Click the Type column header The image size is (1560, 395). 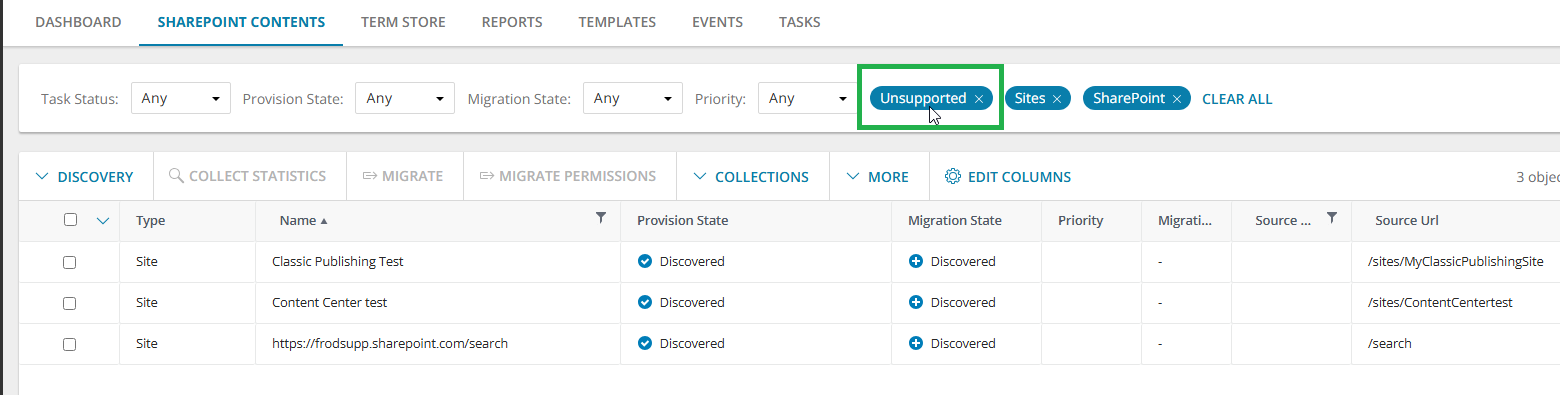[151, 221]
